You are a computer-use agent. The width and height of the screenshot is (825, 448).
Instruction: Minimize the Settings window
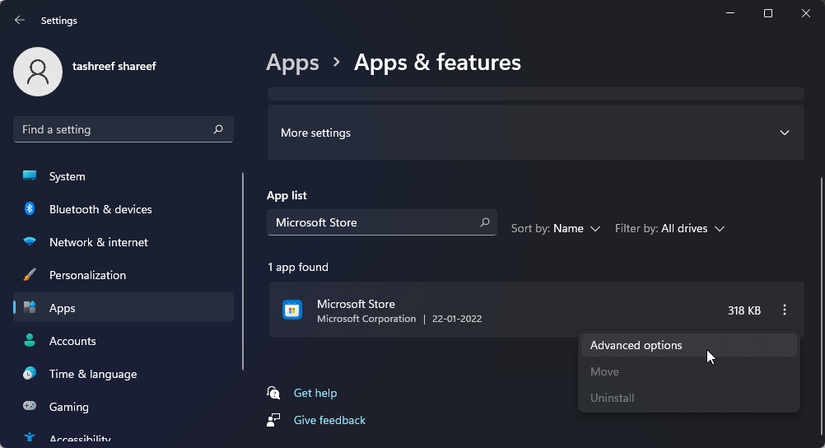coord(730,13)
